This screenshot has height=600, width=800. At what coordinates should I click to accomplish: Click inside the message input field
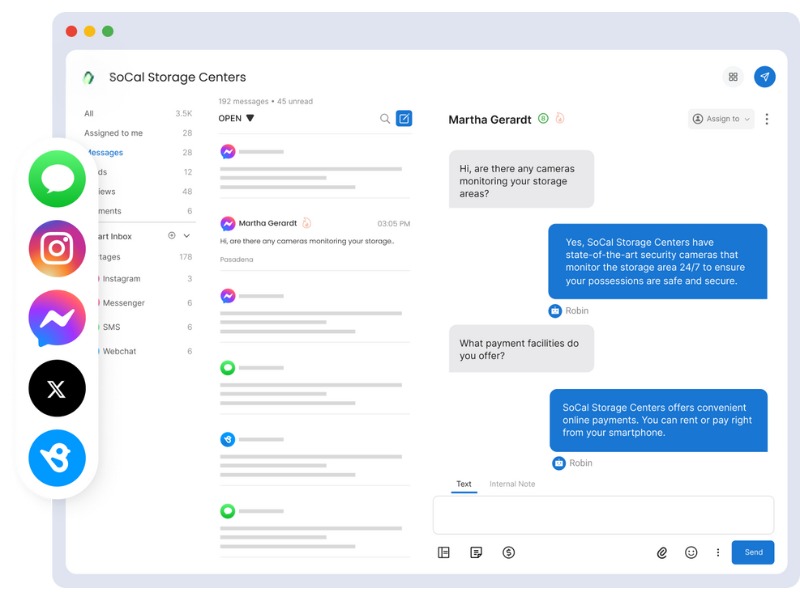603,514
